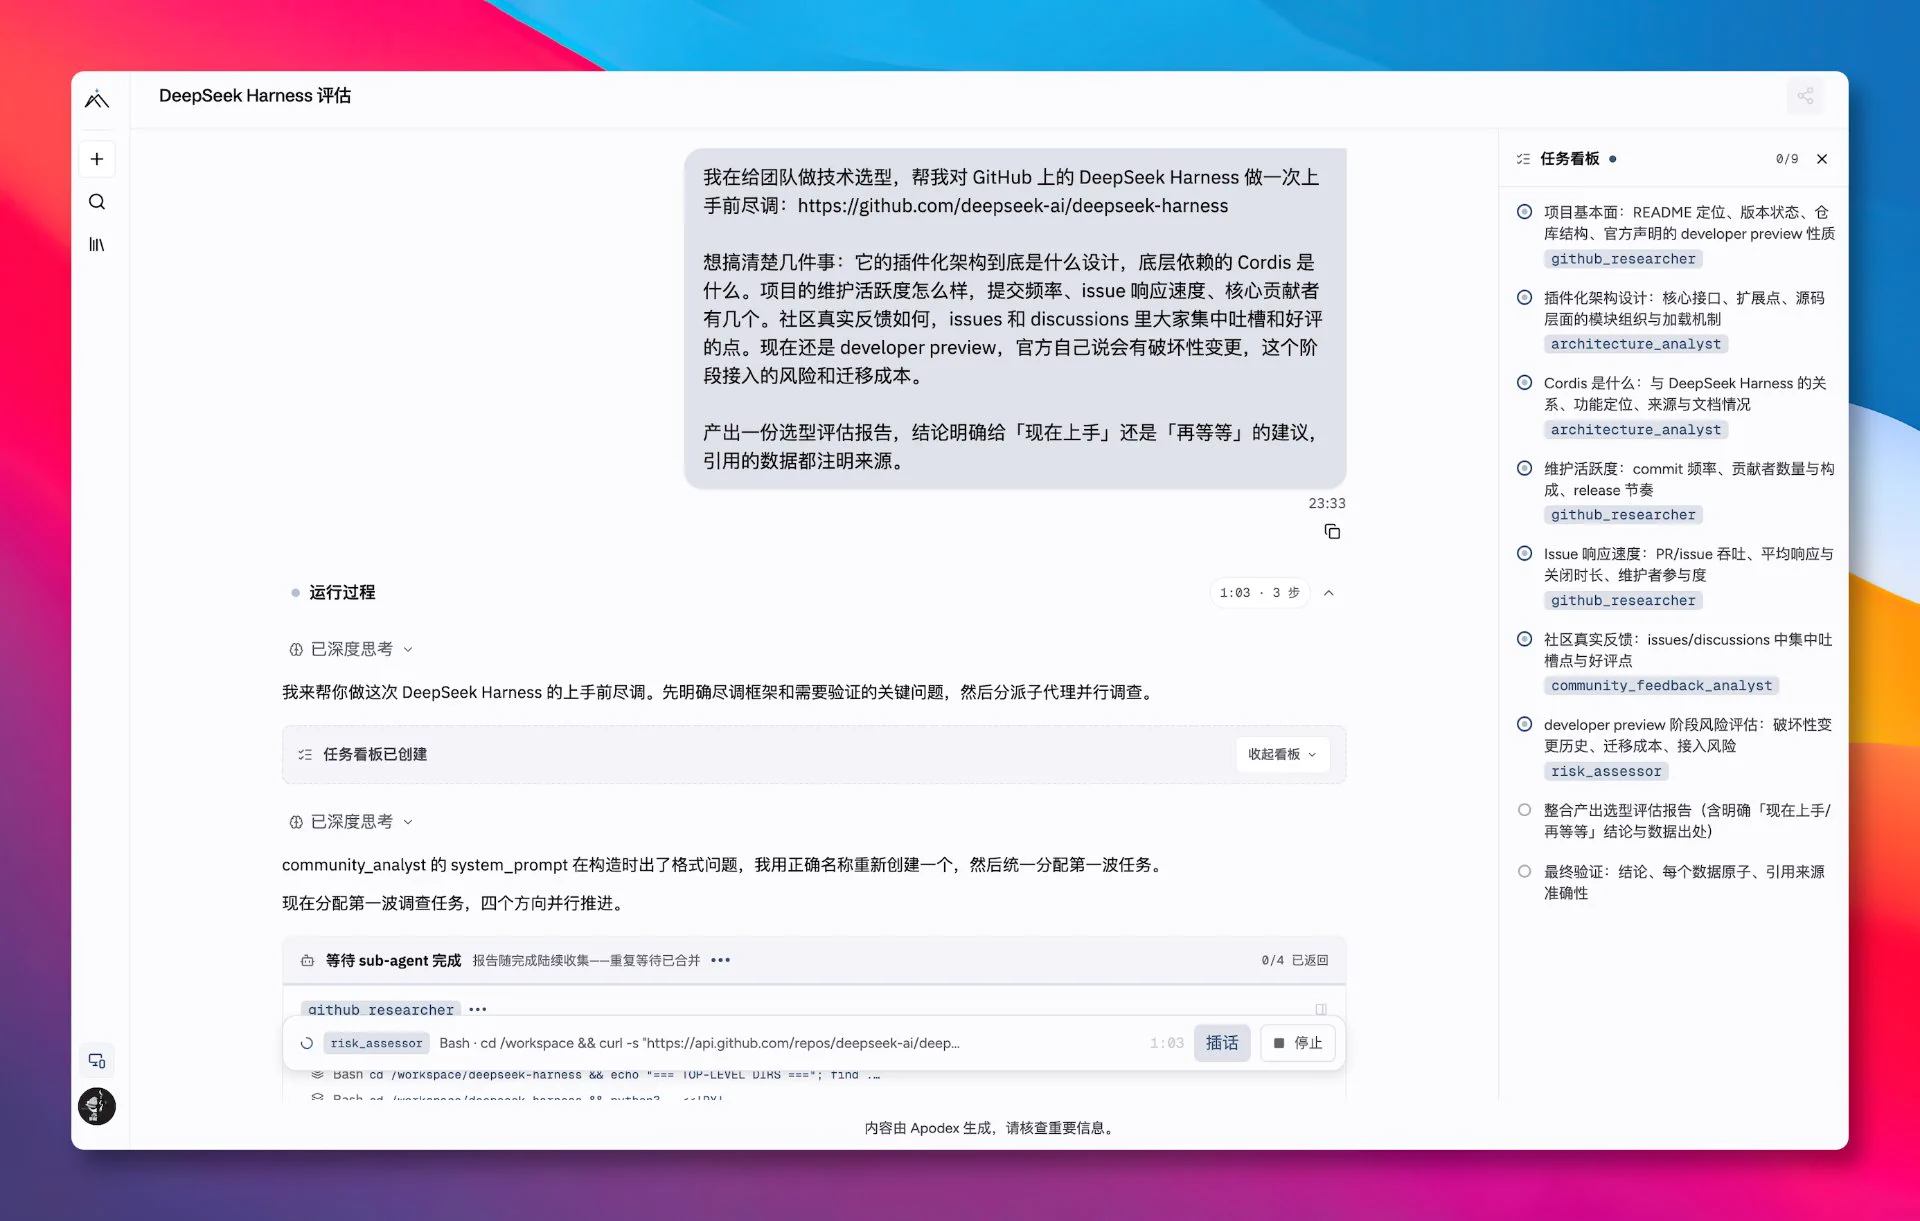The height and width of the screenshot is (1221, 1920).
Task: Open the user avatar profile
Action: [x=97, y=1106]
